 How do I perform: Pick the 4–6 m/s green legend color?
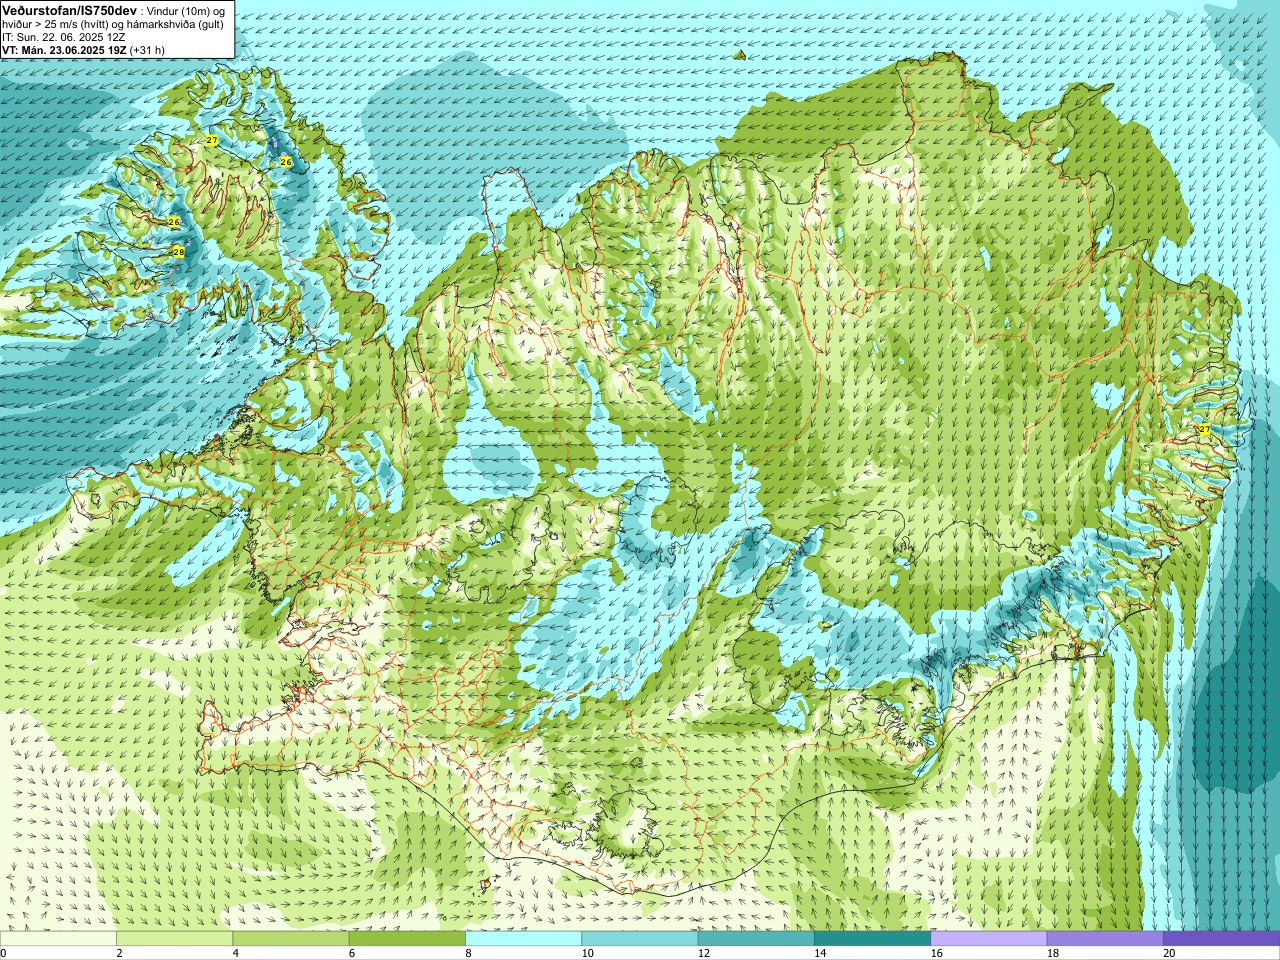290,939
